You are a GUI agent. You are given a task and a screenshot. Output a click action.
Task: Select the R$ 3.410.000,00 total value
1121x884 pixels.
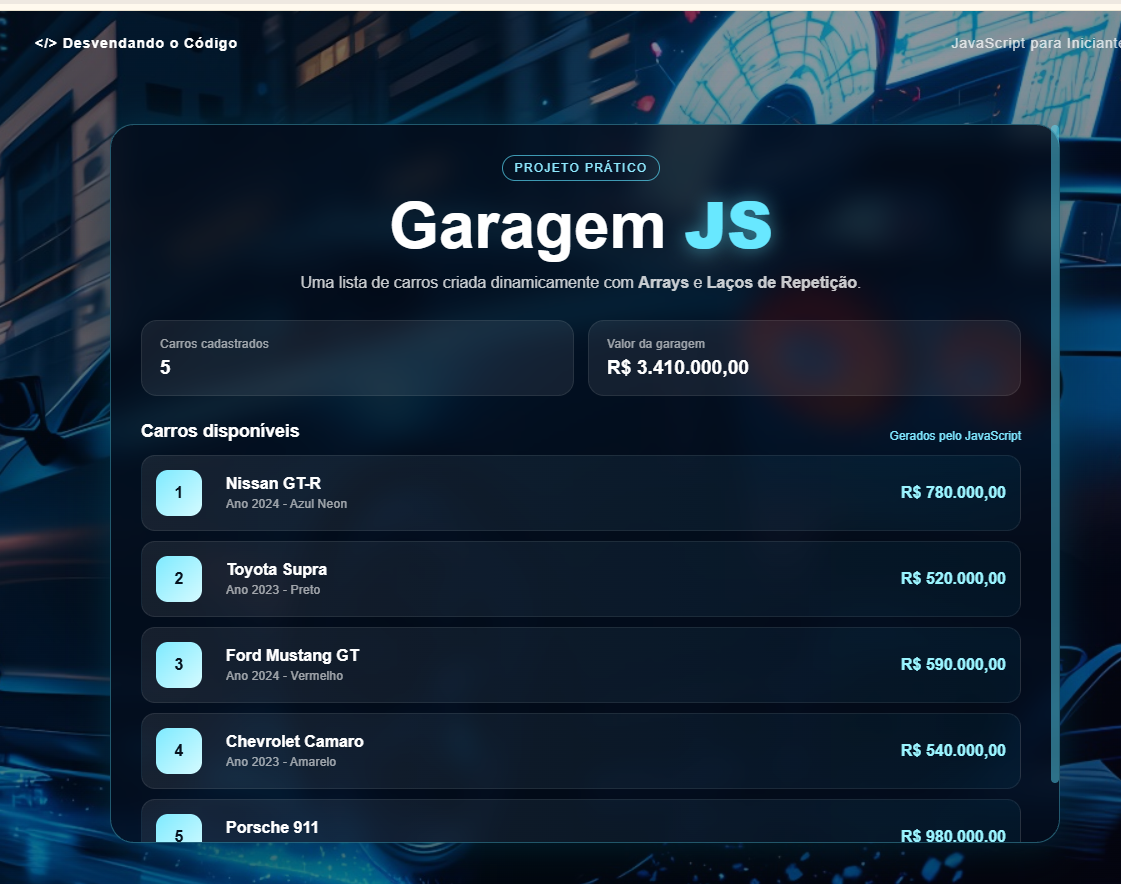[x=678, y=368]
